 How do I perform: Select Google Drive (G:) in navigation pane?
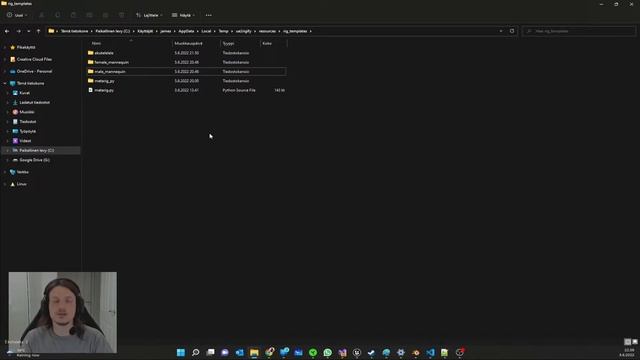[x=34, y=160]
